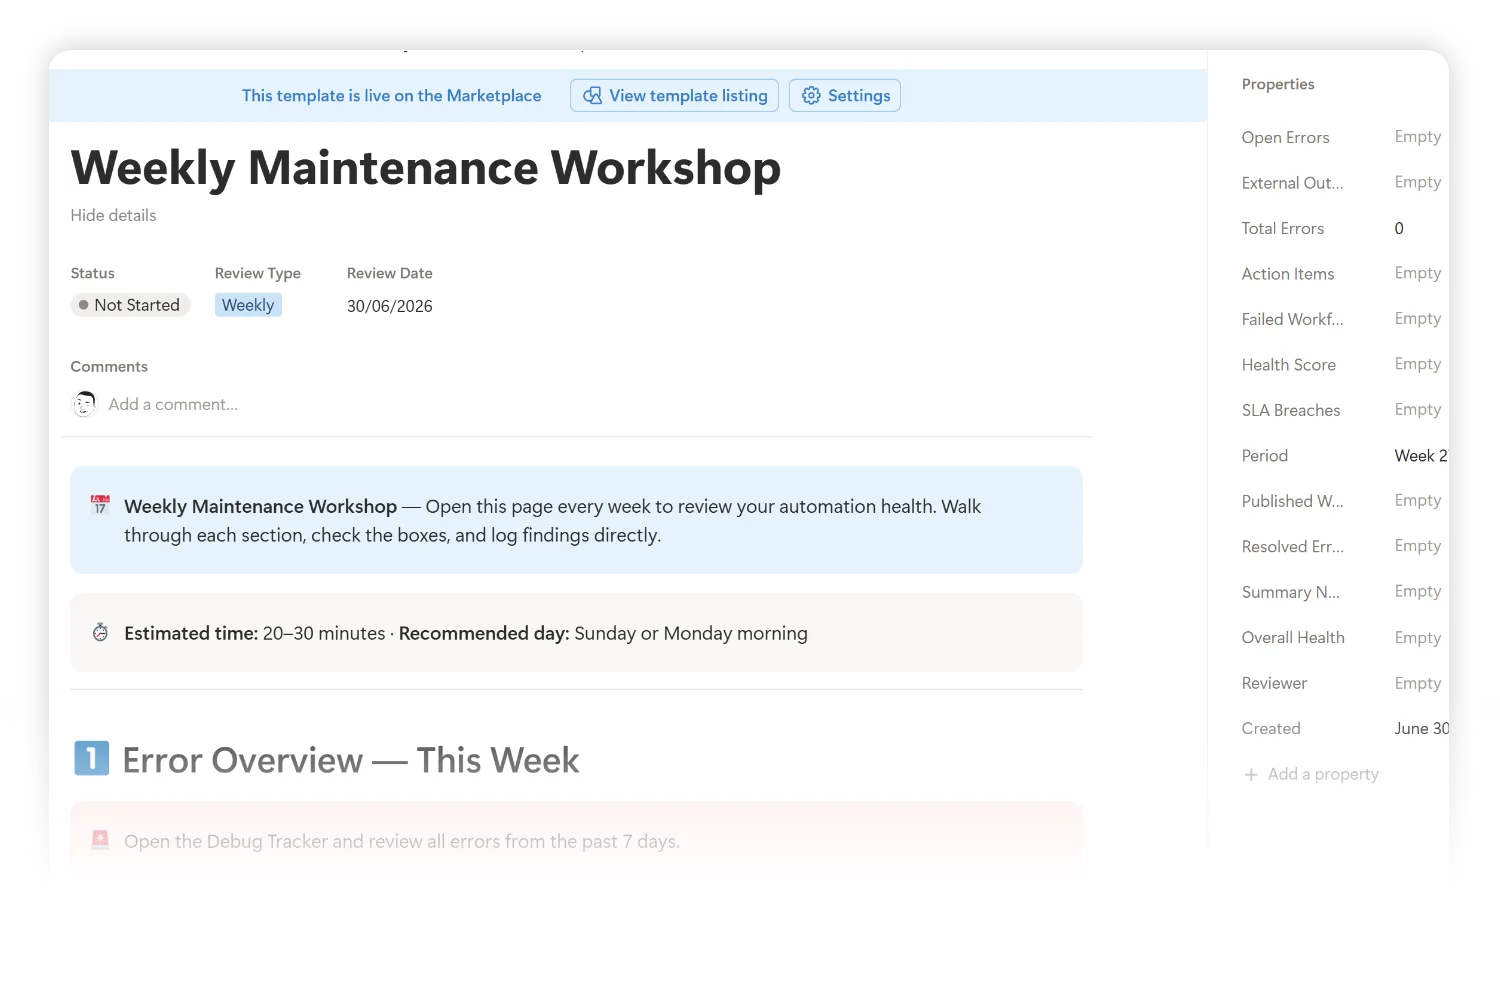
Task: Click the Health Score property label
Action: click(x=1289, y=365)
